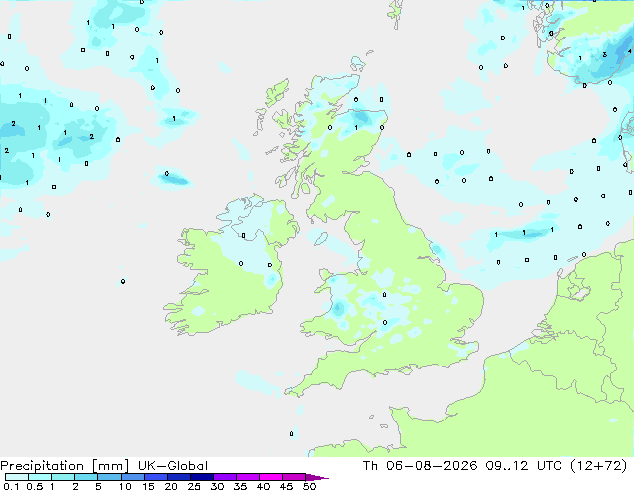Click the '09..12 UTC' time range text
This screenshot has width=634, height=490.
pos(524,466)
